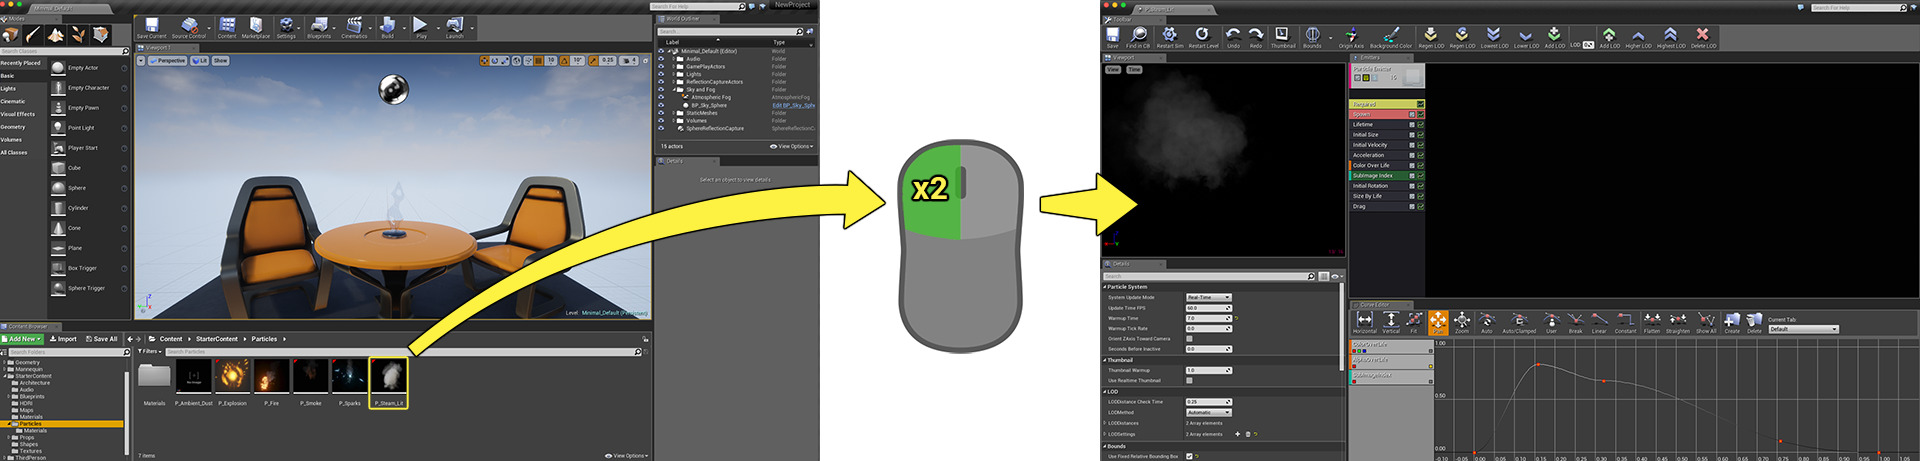1920x461 pixels.
Task: Expand the Props folder in Content Browser tree
Action: pos(9,437)
